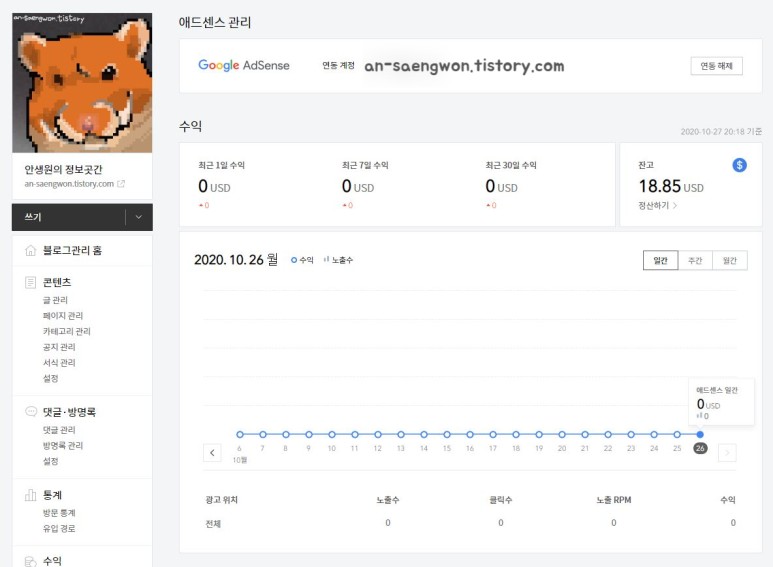Open the blog external link icon

pos(121,184)
